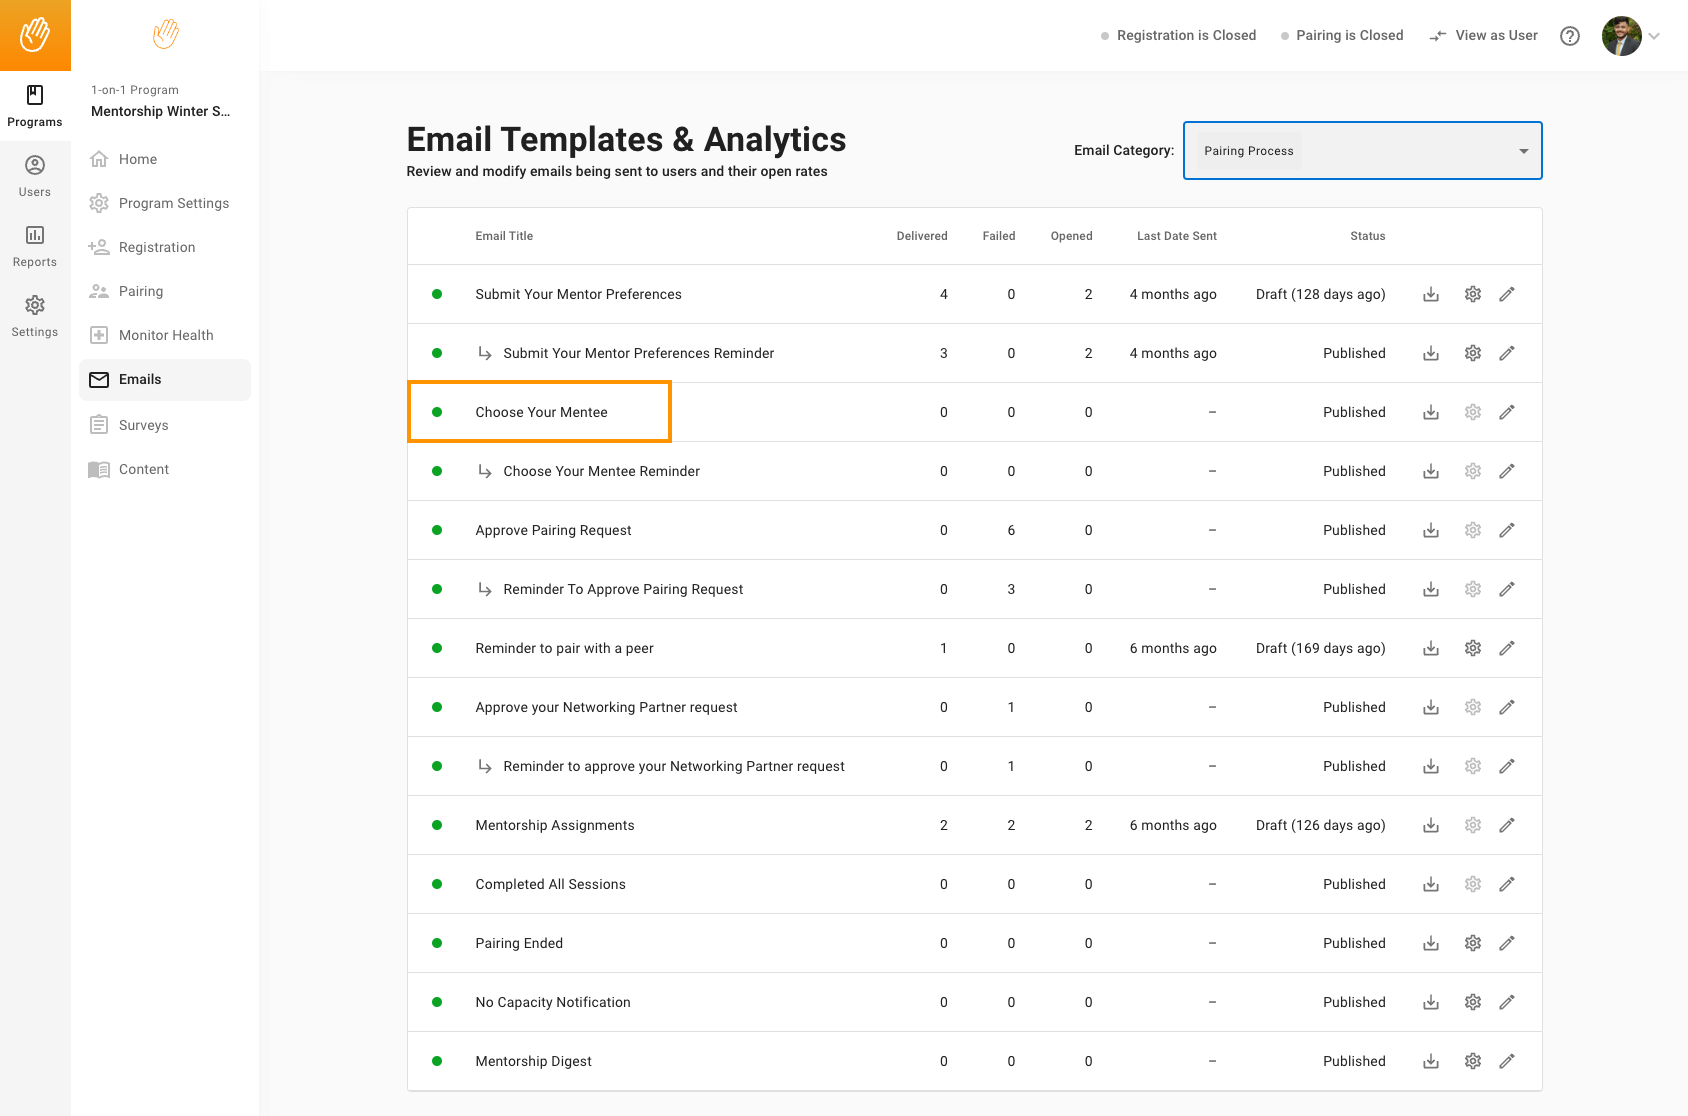1688x1116 pixels.
Task: Open the Email Category dropdown
Action: pos(1362,151)
